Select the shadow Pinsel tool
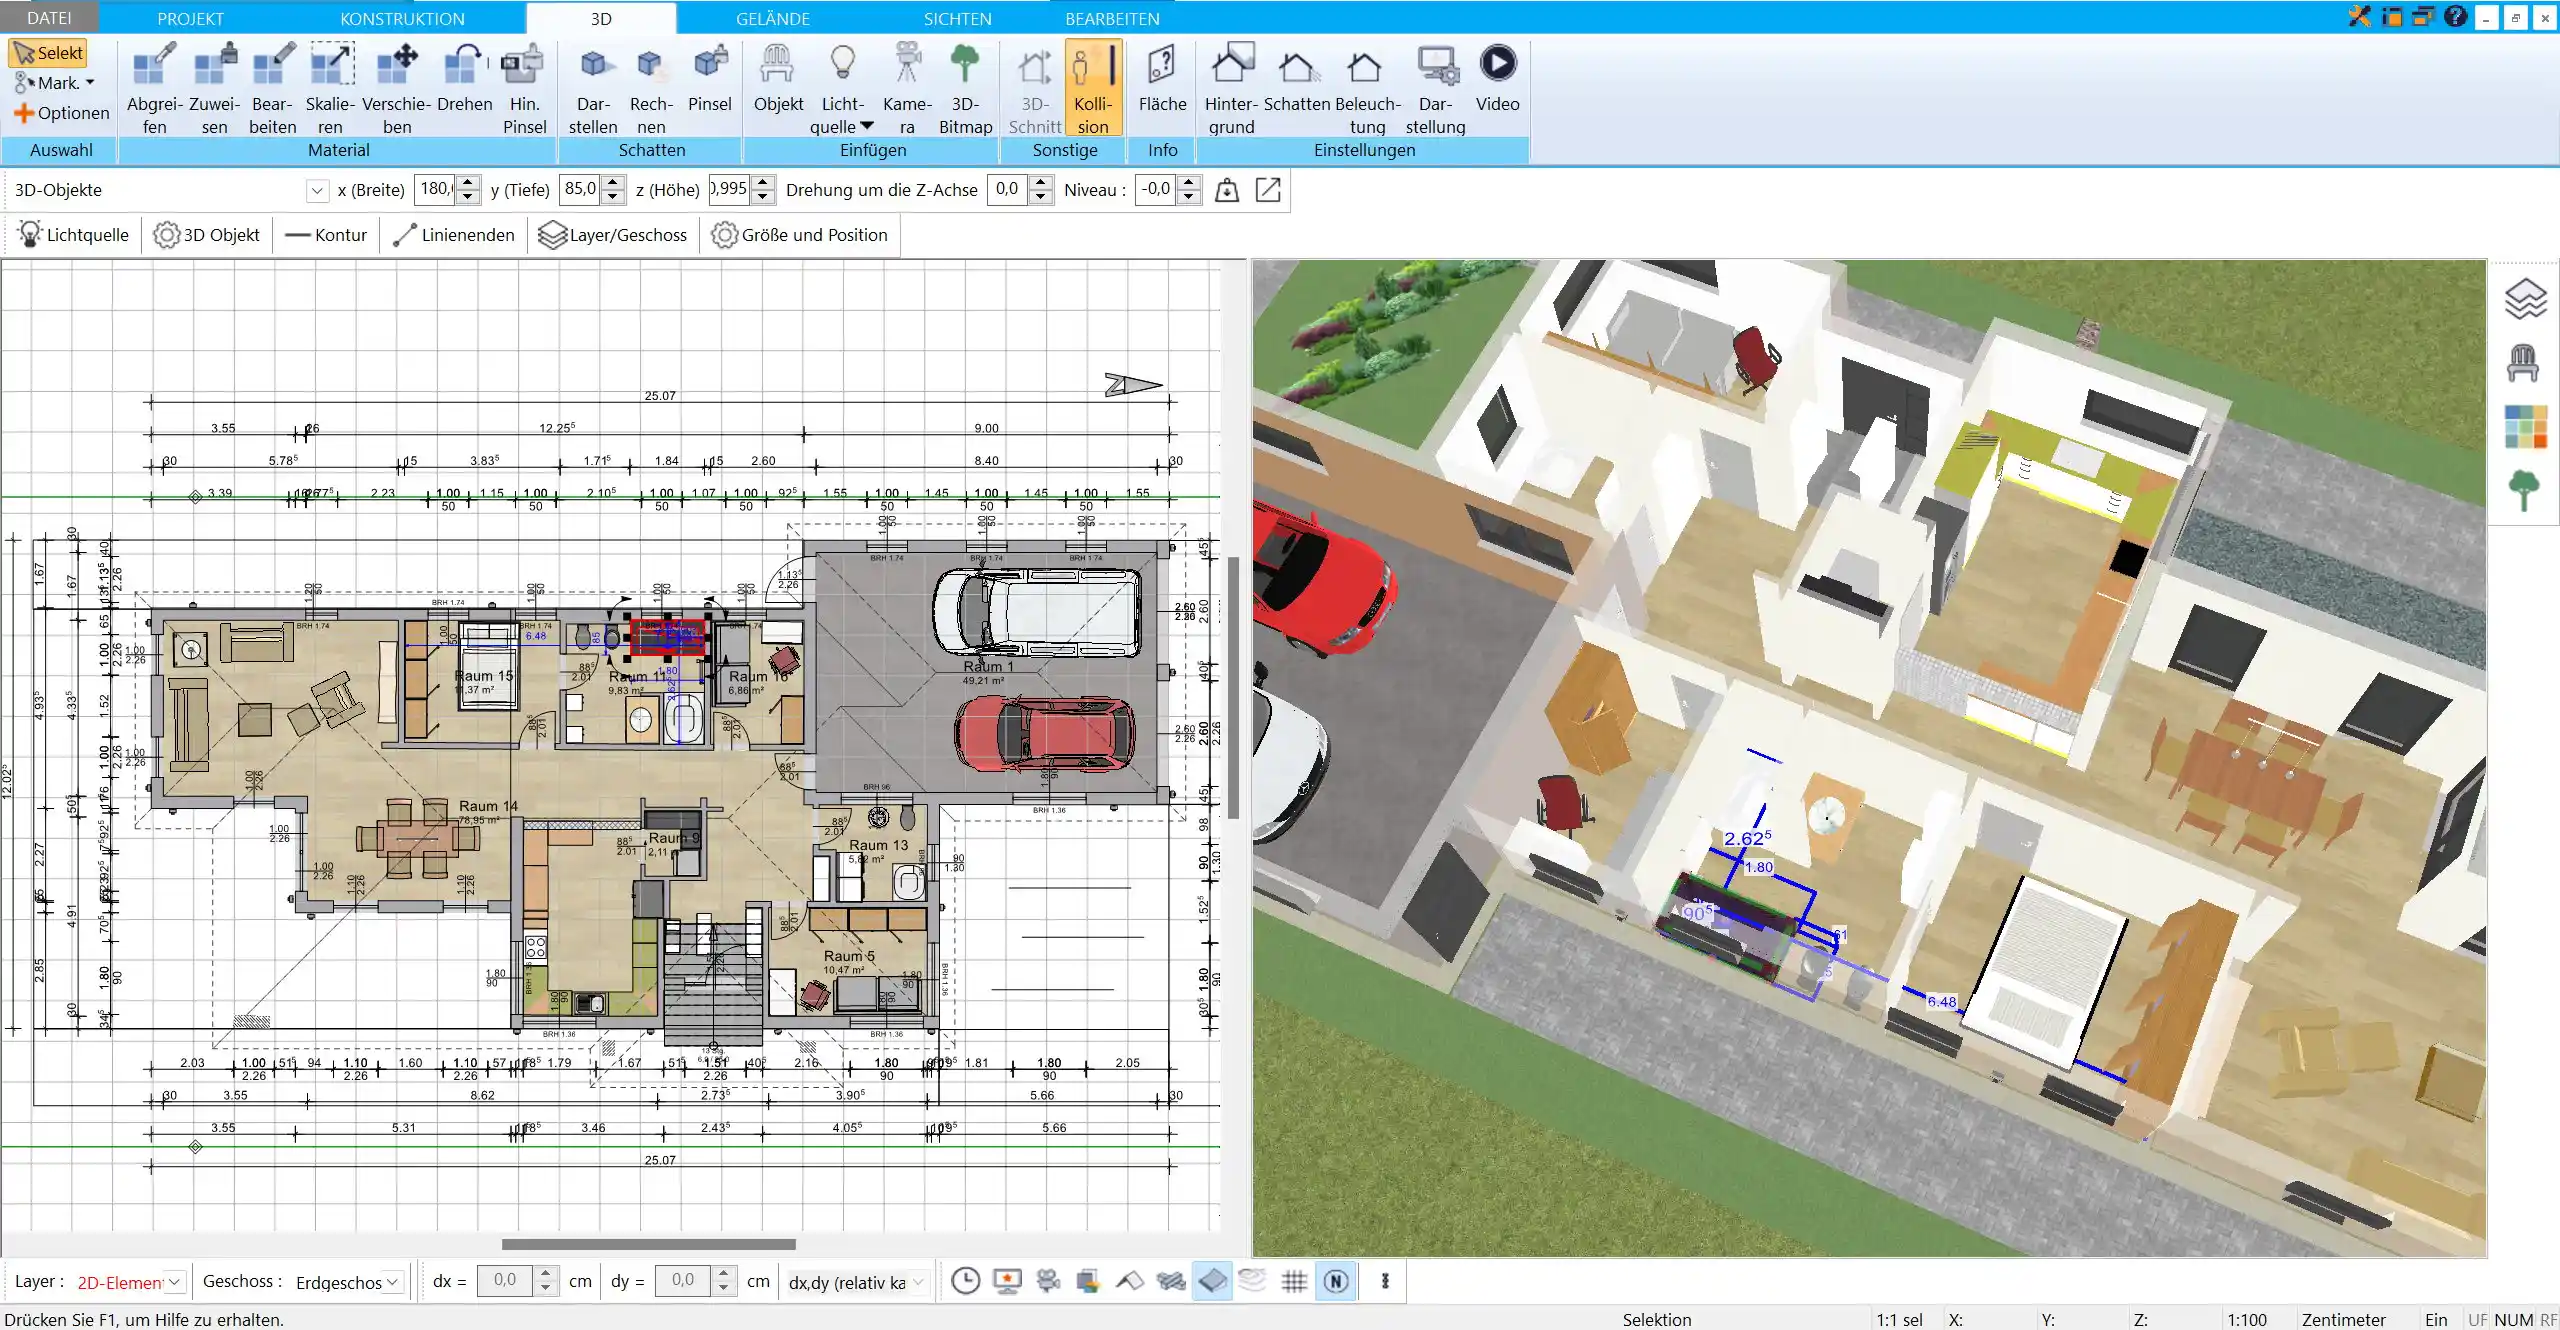 click(x=709, y=78)
